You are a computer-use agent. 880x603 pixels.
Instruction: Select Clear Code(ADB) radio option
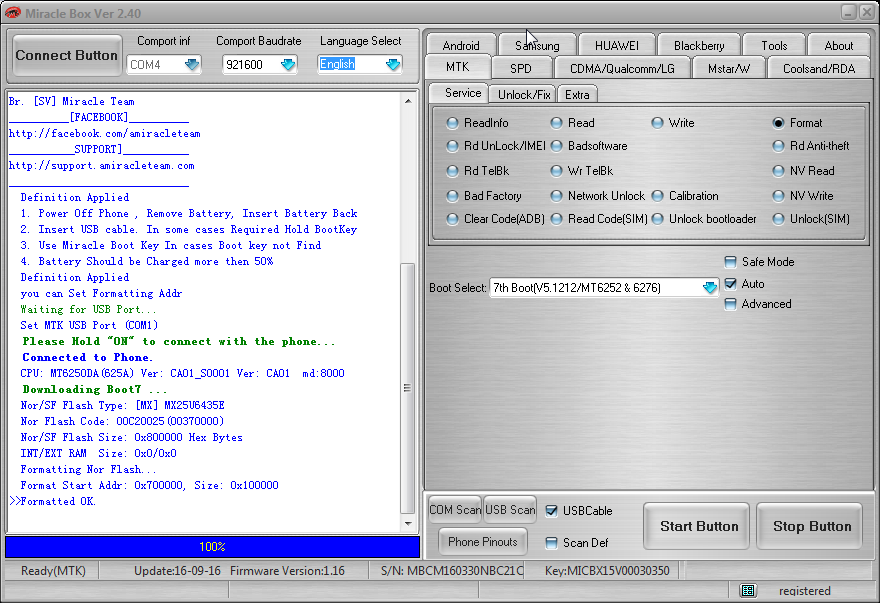[x=496, y=219]
